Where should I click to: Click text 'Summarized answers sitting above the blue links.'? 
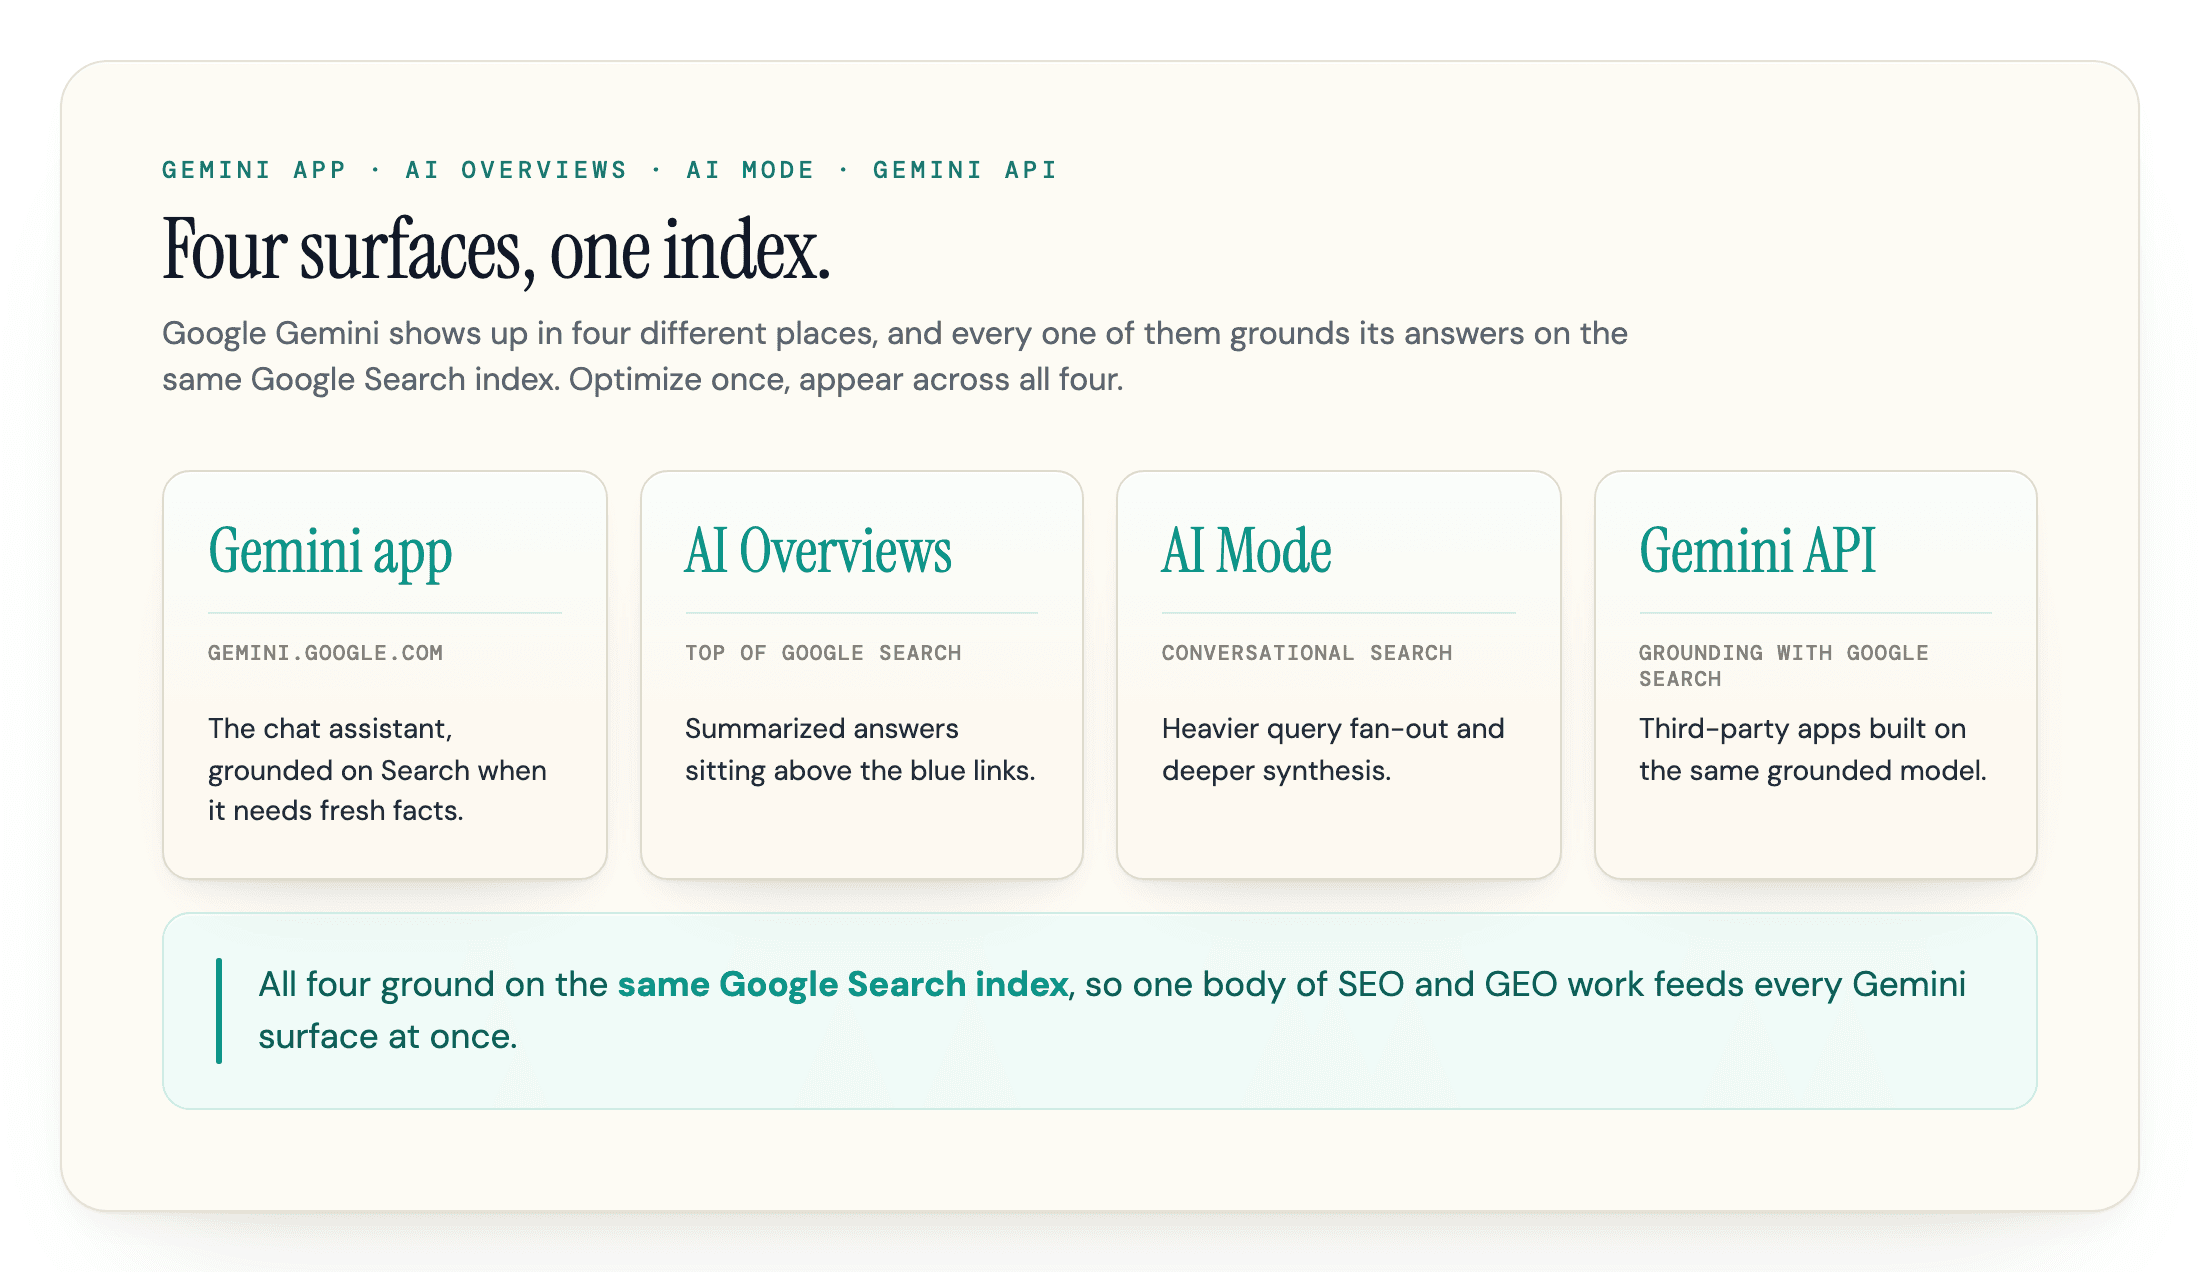point(860,749)
